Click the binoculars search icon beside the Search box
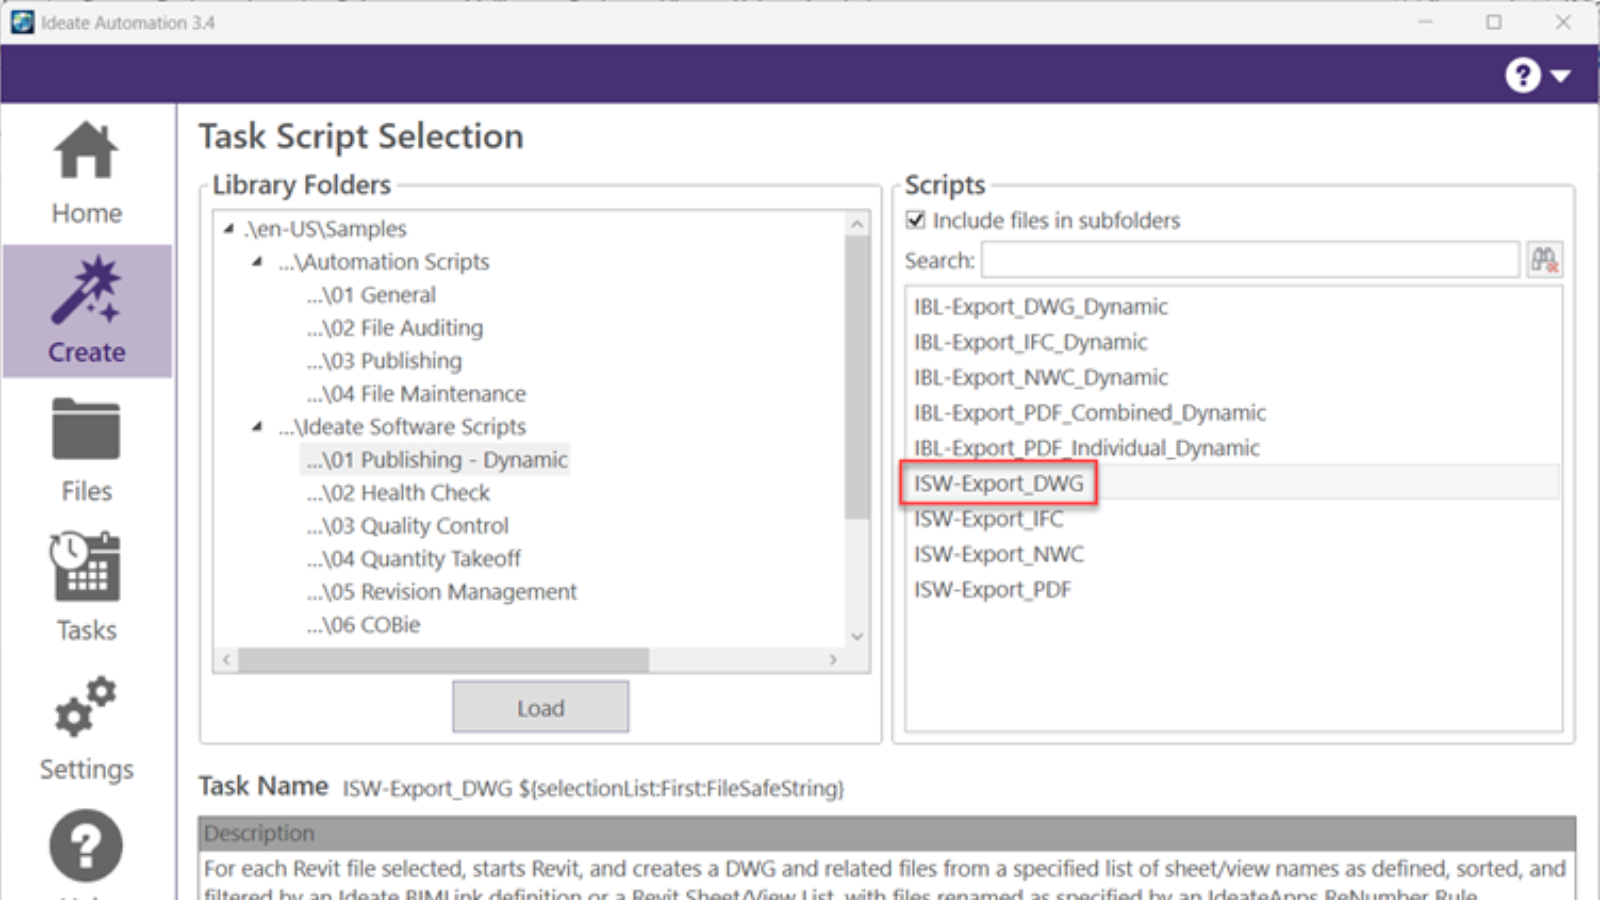The height and width of the screenshot is (900, 1600). [x=1546, y=259]
